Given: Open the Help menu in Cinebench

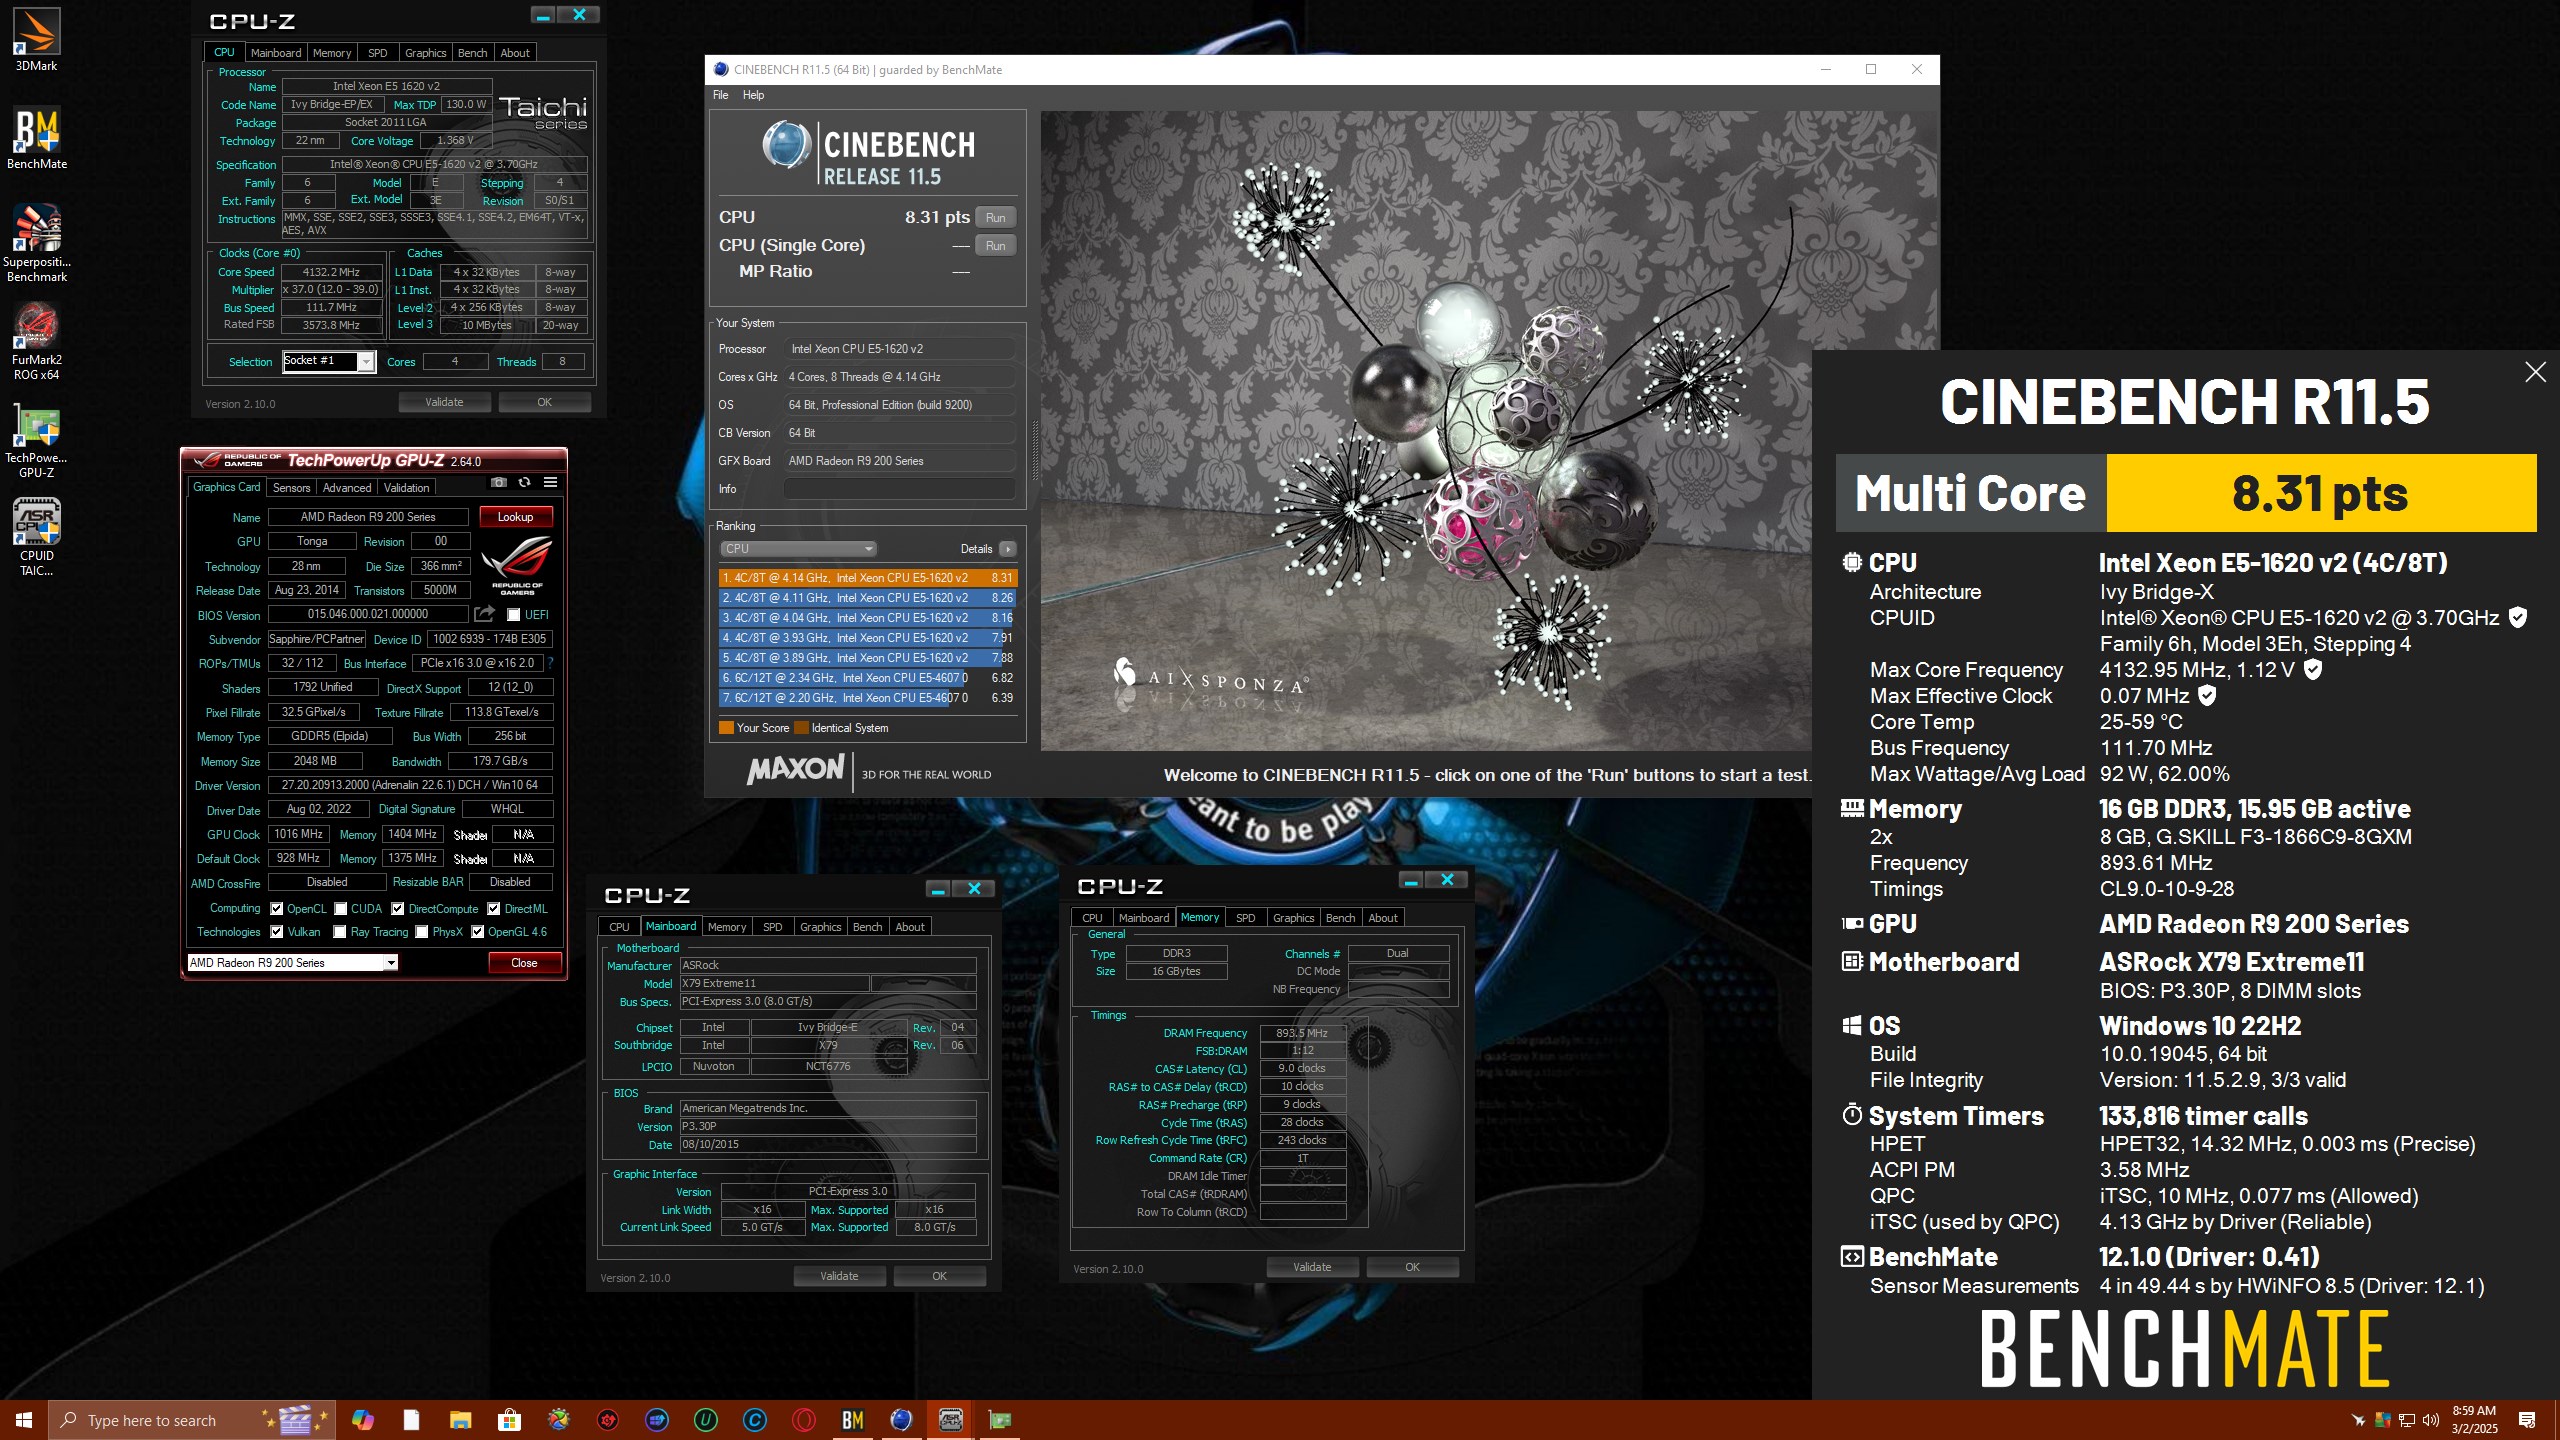Looking at the screenshot, I should point(753,95).
